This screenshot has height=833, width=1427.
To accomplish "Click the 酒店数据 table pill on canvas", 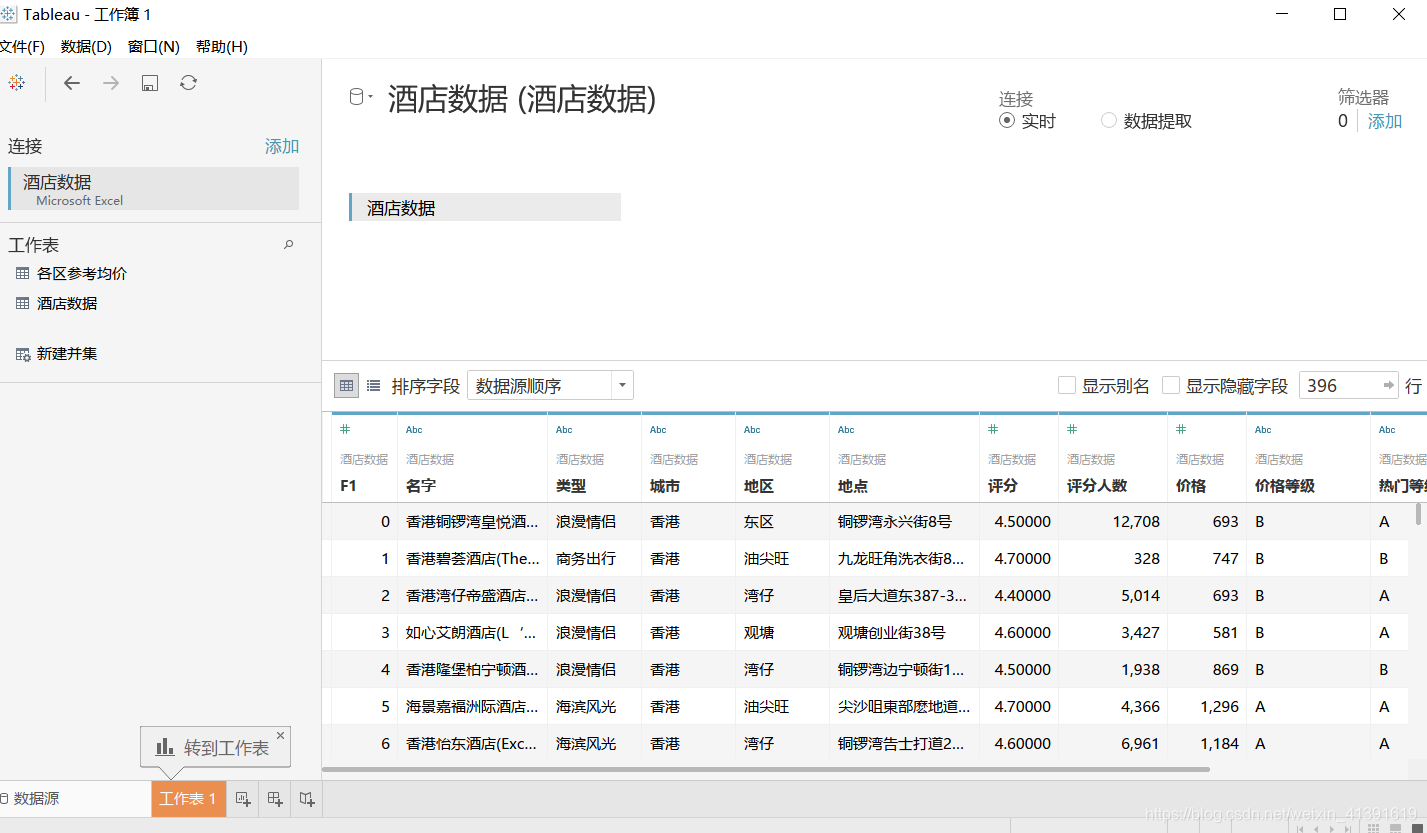I will coord(485,207).
